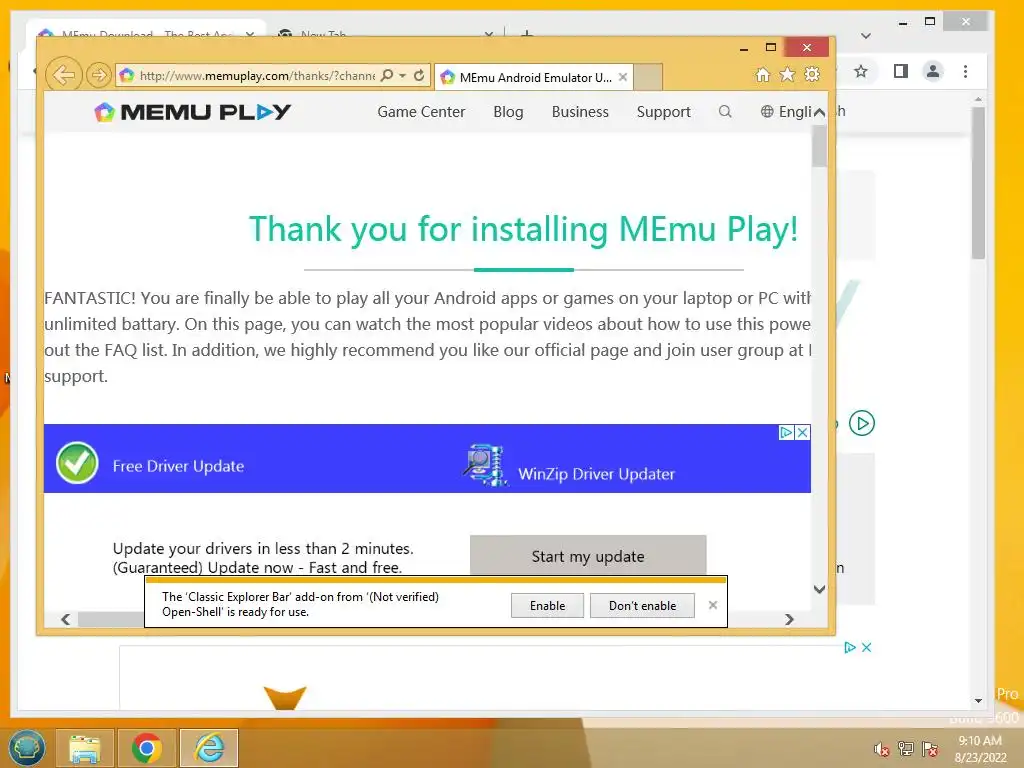Click the AdChoices icon on blue banner

coord(786,432)
